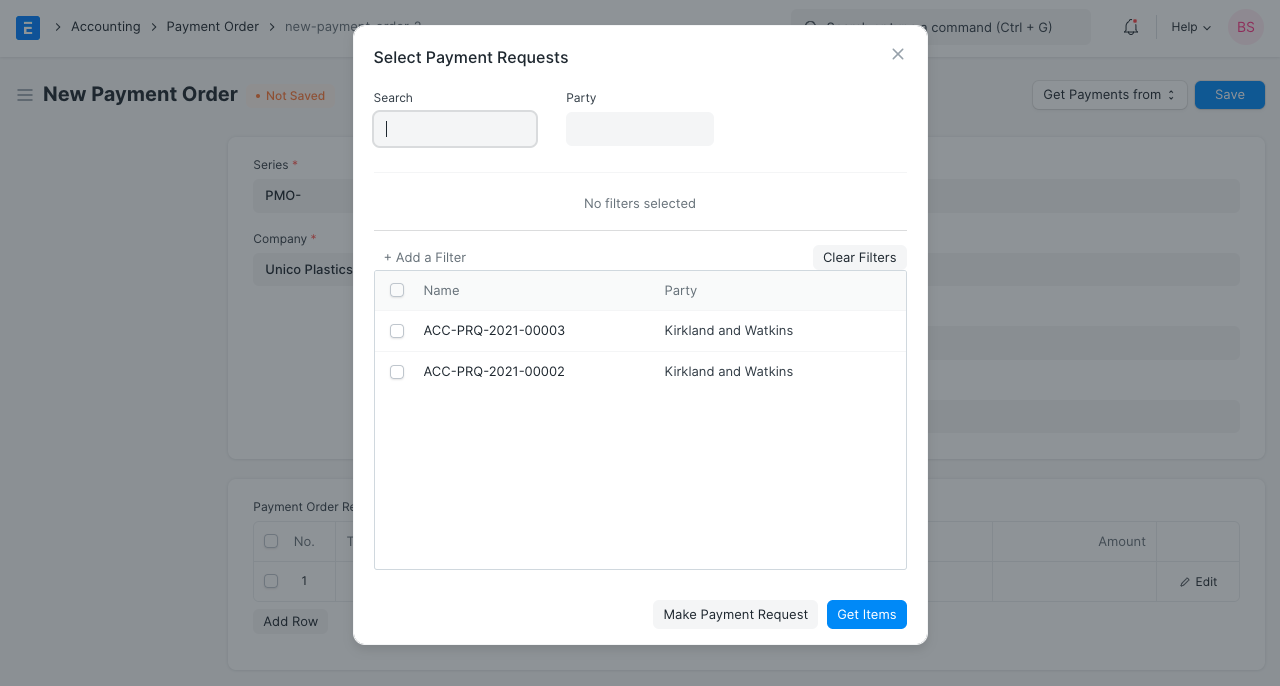Viewport: 1280px width, 686px height.
Task: Click the sidebar hamburger icon next to New Payment Order
Action: 24,94
